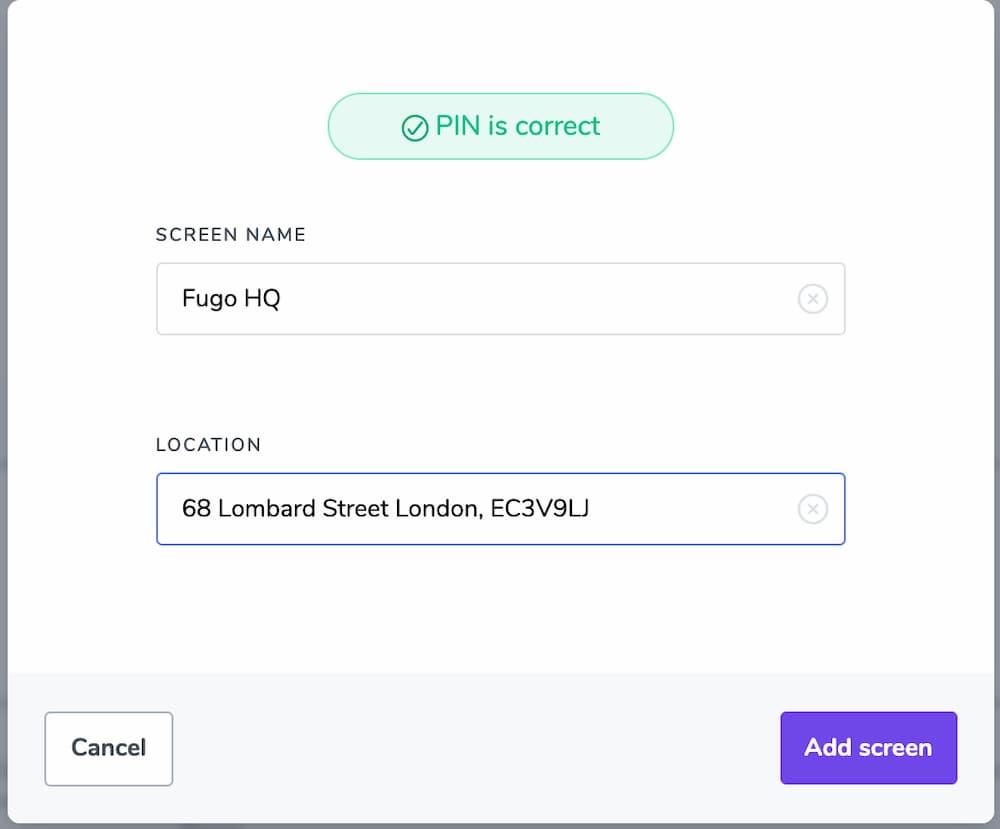Click the word 'Fugo' in Screen Name field

coord(207,299)
